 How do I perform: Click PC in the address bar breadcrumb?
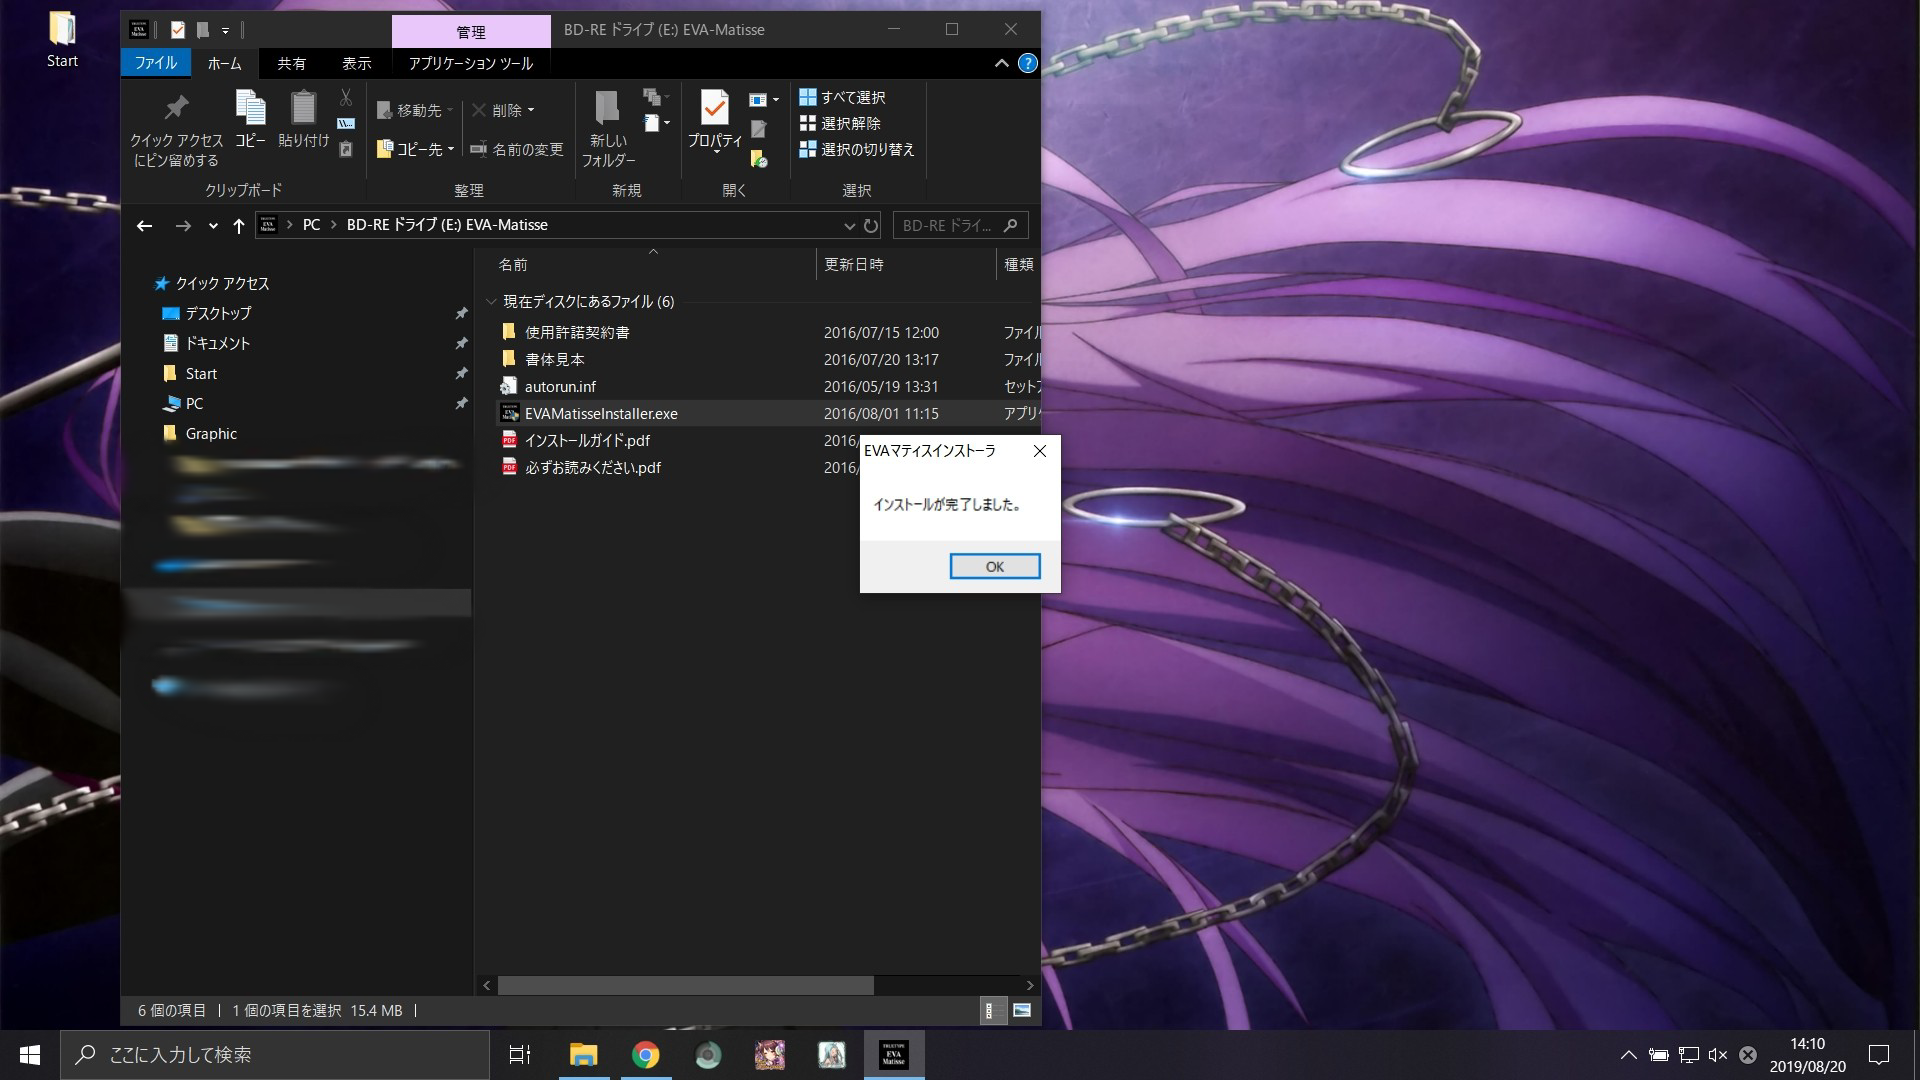311,225
